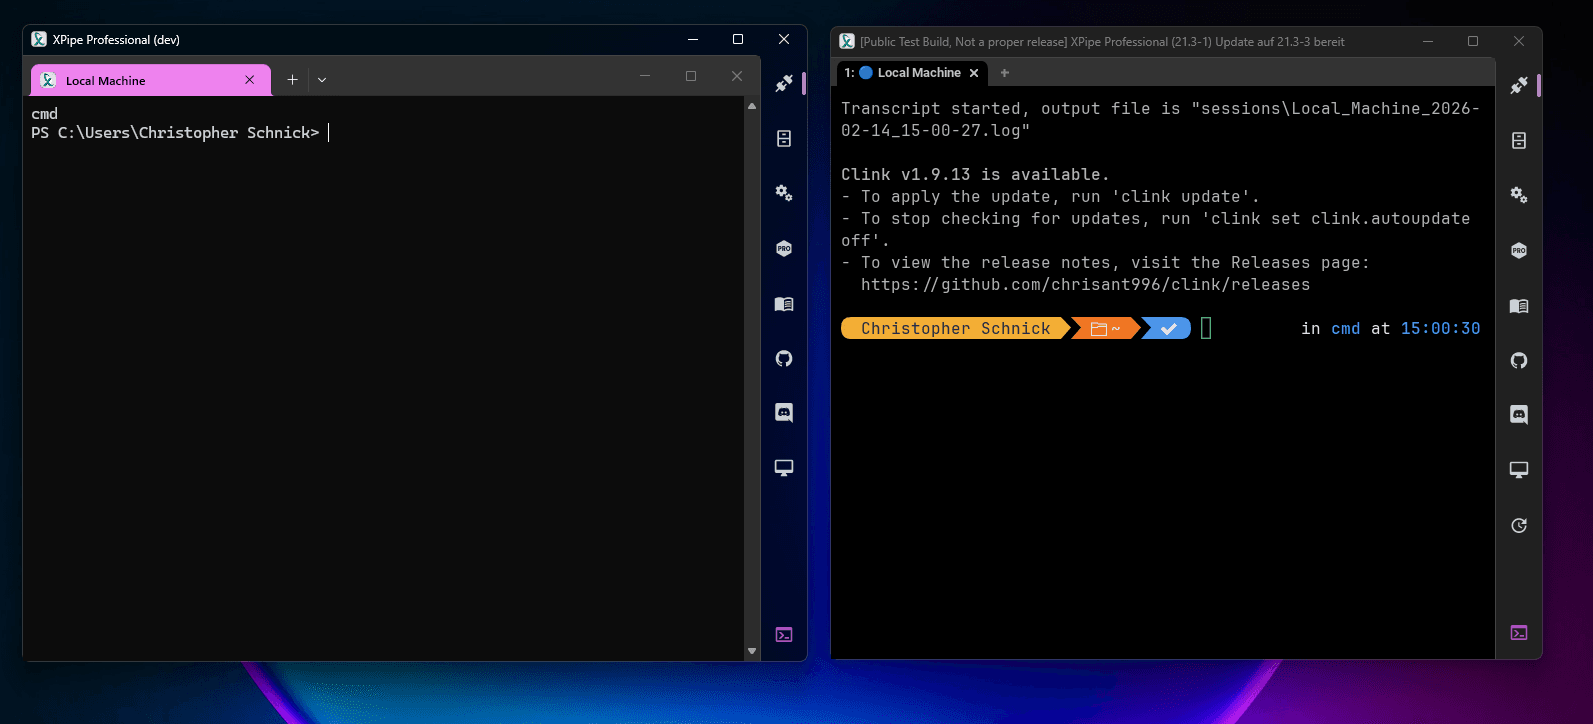Click the update refresh icon in test build sidebar
Screen dimensions: 1593x724
tap(1518, 526)
